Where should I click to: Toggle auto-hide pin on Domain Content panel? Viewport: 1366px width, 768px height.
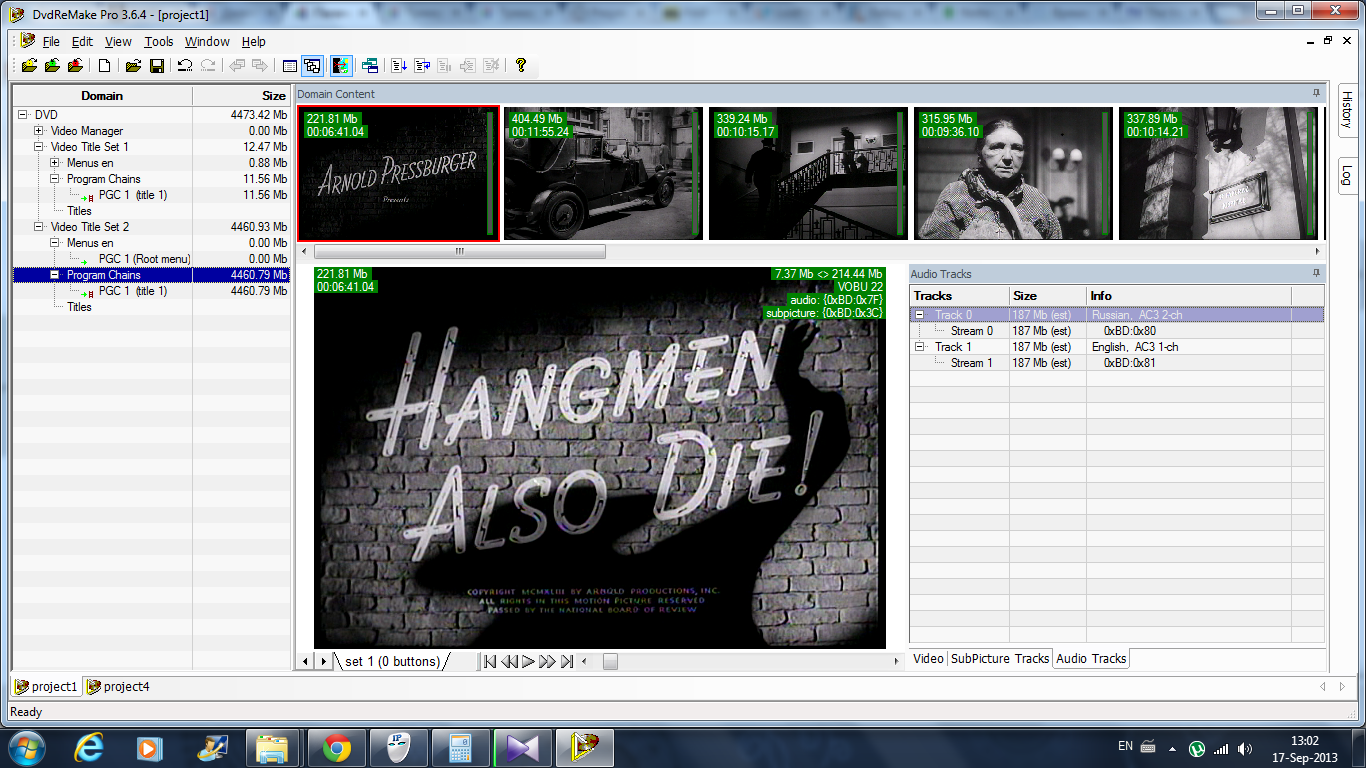point(1317,93)
